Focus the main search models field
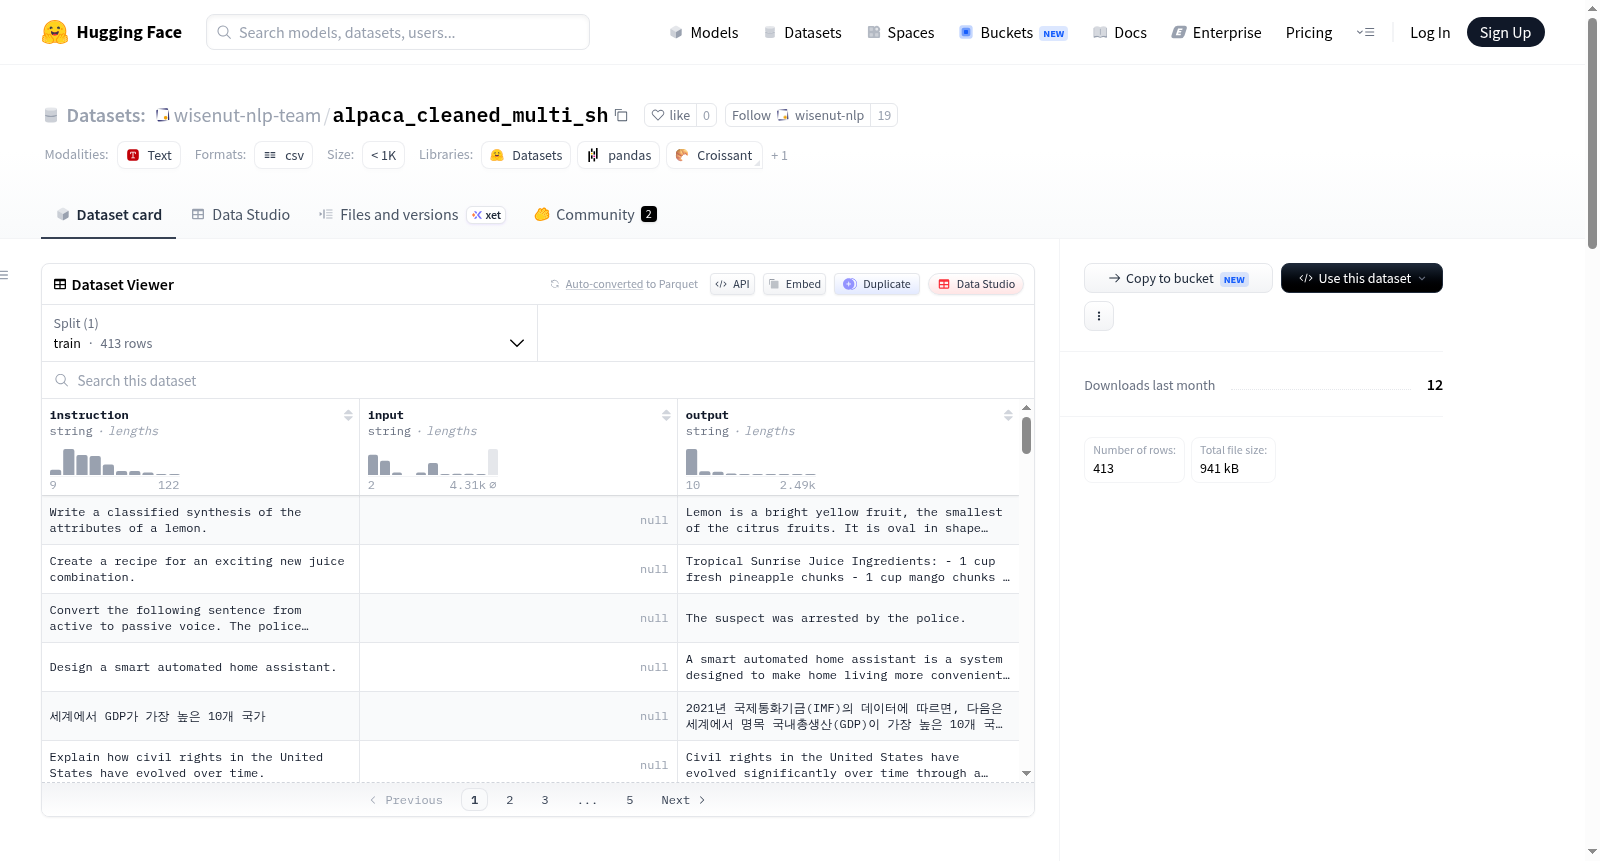Image resolution: width=1600 pixels, height=861 pixels. [398, 32]
